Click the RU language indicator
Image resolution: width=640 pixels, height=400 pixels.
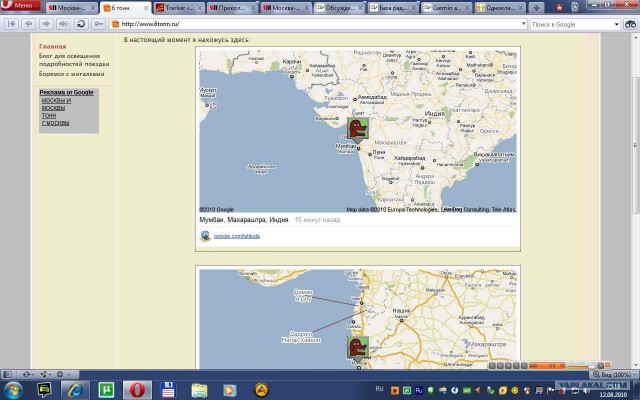coord(379,389)
